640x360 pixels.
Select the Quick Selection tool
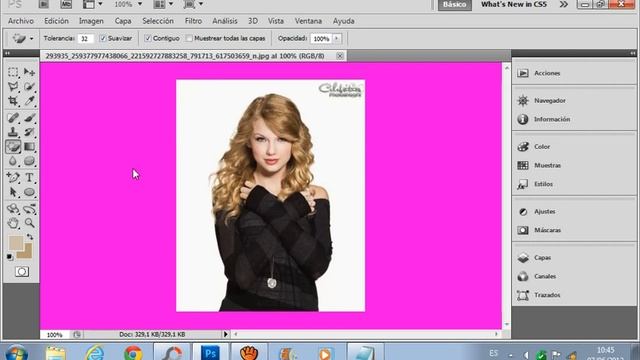pyautogui.click(x=29, y=87)
